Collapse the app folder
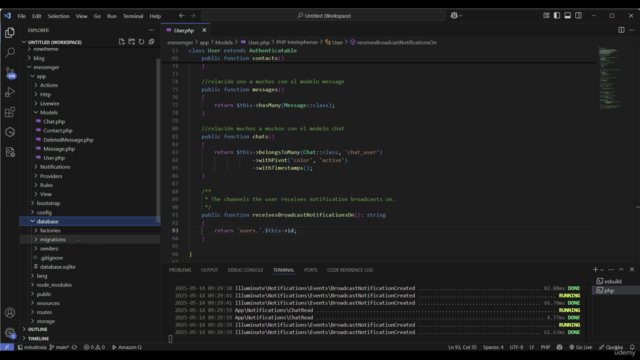The height and width of the screenshot is (360, 640). [42, 76]
